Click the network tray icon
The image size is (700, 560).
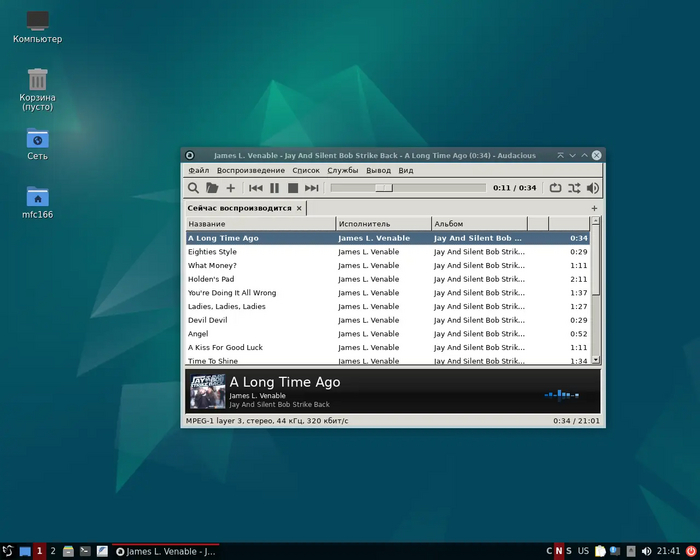click(x=615, y=551)
